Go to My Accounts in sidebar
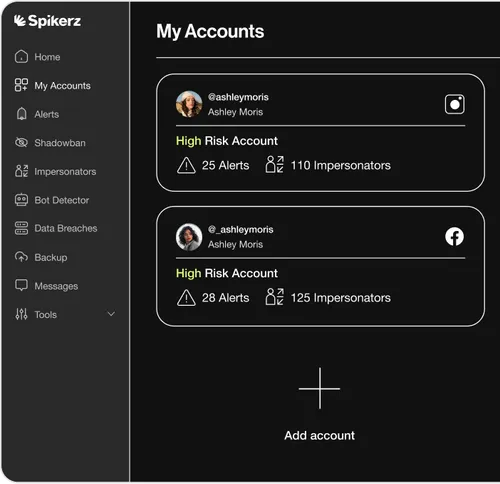 pos(62,86)
